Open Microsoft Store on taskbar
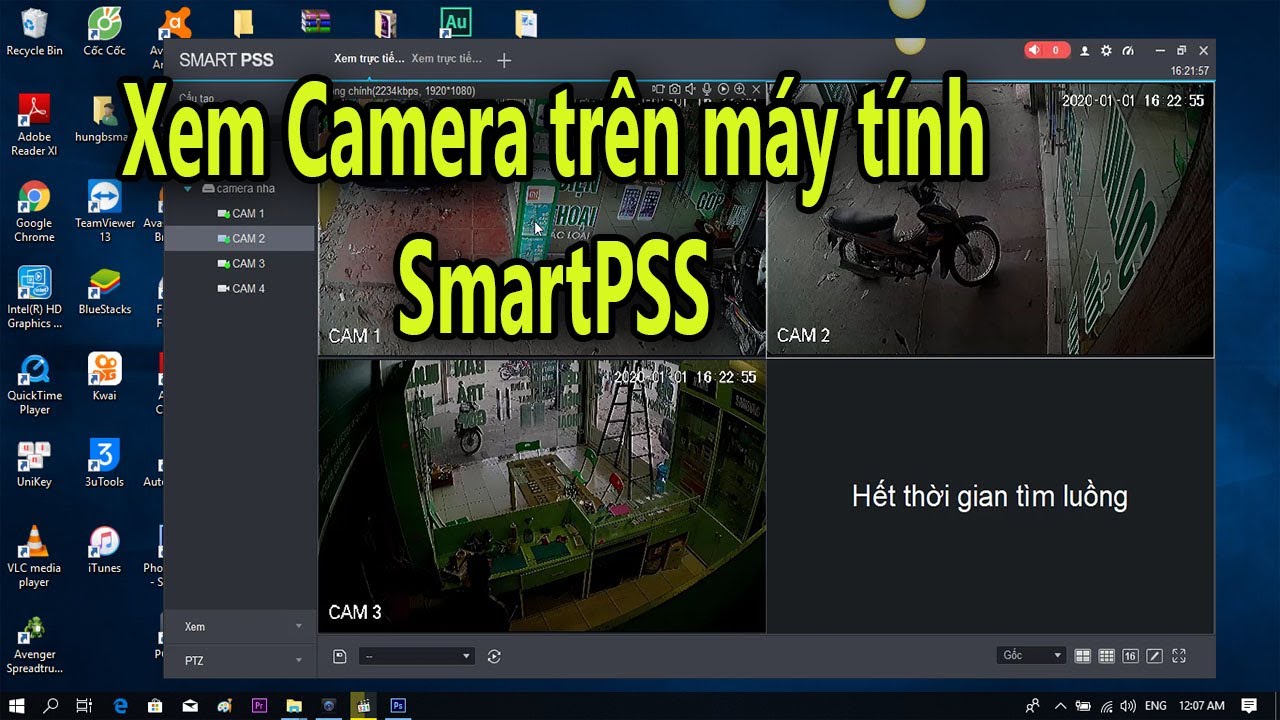The height and width of the screenshot is (720, 1280). [x=155, y=705]
